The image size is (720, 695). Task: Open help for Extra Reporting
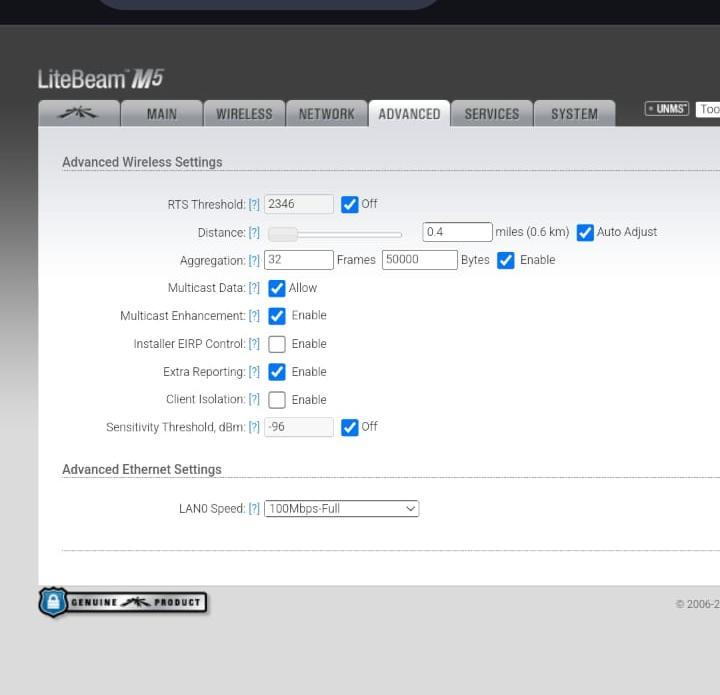[x=254, y=372]
